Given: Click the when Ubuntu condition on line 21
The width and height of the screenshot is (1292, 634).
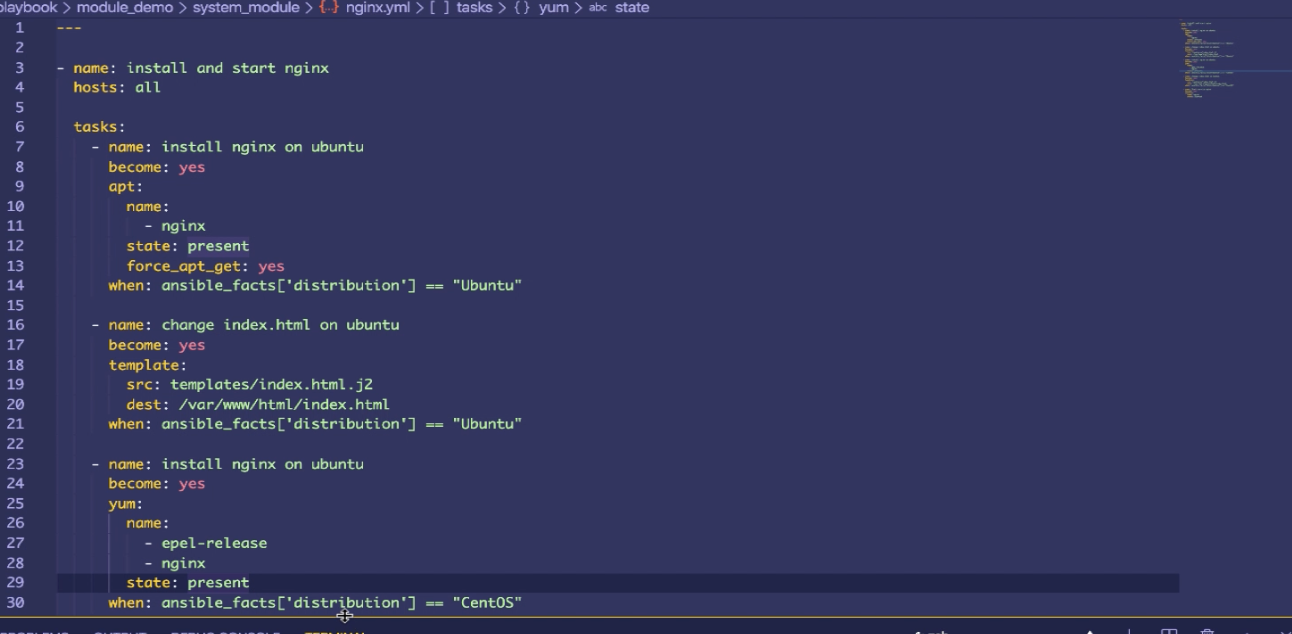Looking at the screenshot, I should 315,424.
